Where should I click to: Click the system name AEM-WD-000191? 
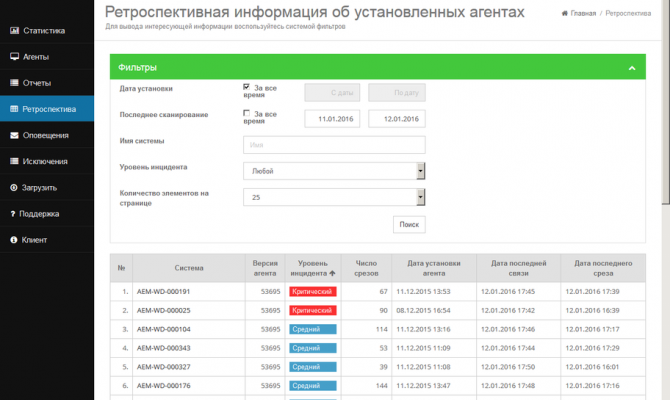pos(163,291)
